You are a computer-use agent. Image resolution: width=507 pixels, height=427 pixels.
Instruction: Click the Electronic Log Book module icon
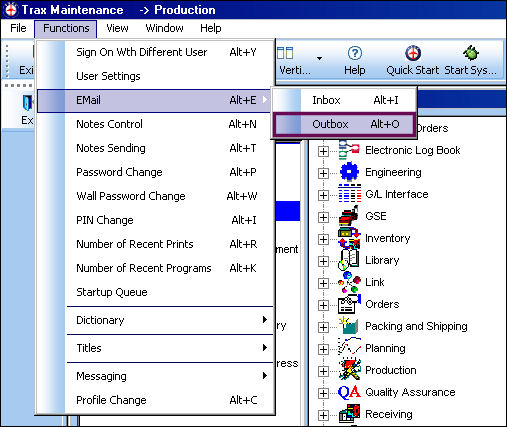point(349,150)
